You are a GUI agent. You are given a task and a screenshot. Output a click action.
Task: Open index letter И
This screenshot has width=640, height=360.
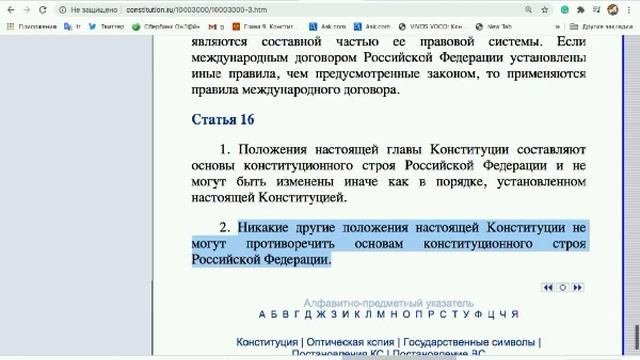tap(346, 314)
